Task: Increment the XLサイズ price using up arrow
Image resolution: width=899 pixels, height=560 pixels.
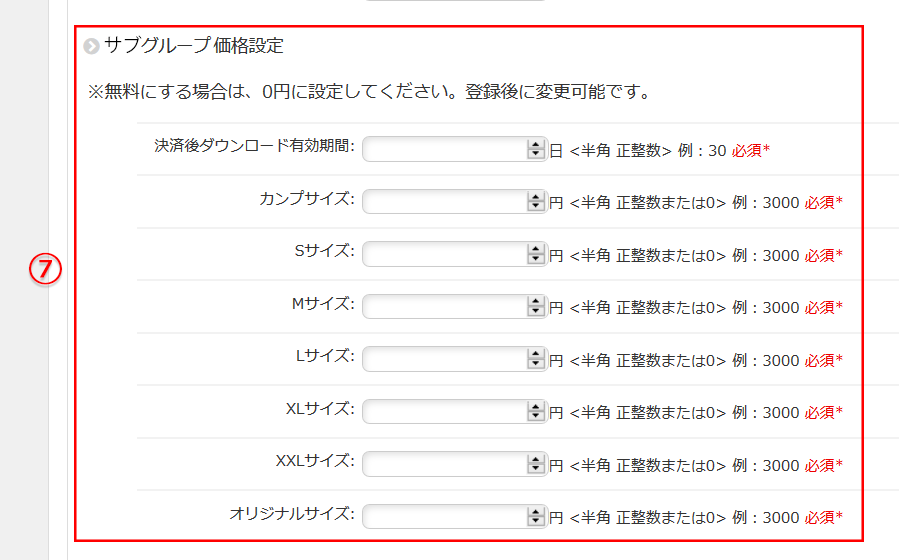Action: click(534, 407)
